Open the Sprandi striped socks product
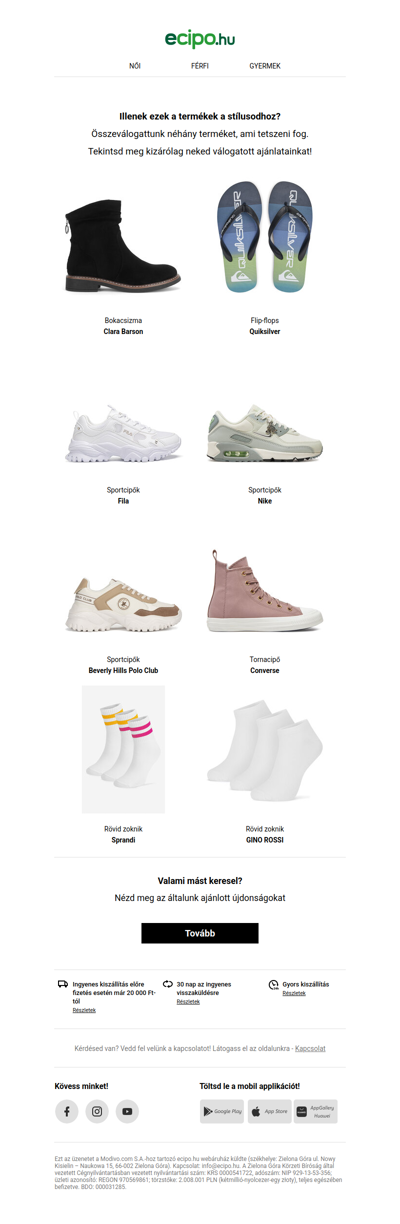The width and height of the screenshot is (400, 1224). point(123,749)
